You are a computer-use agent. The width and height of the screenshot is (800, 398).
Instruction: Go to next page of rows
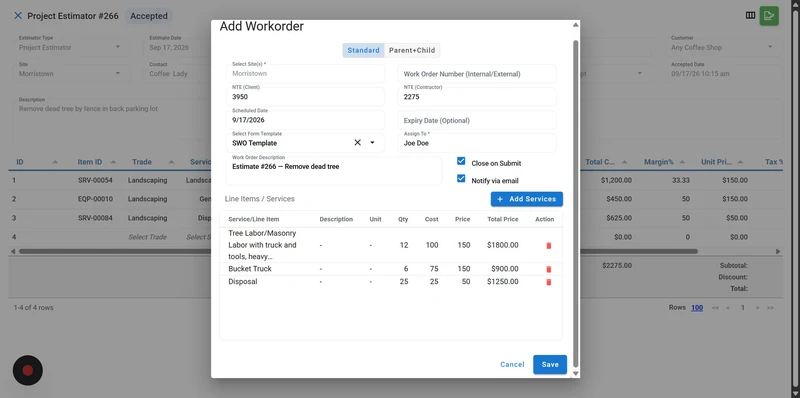pyautogui.click(x=758, y=308)
